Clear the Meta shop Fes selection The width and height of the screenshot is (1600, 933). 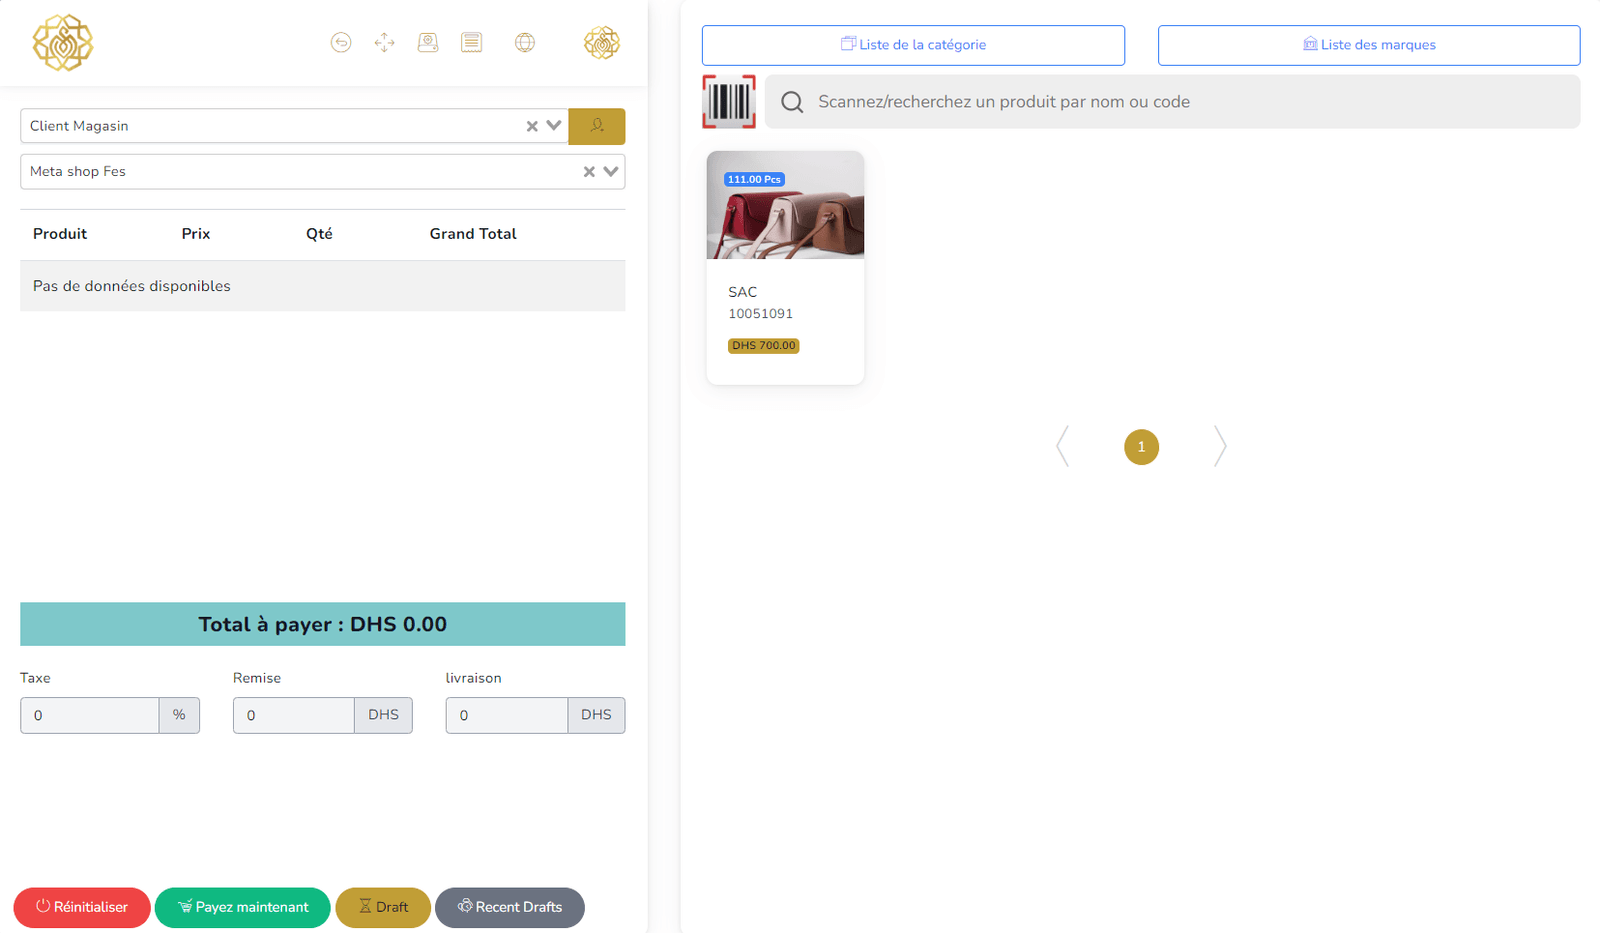click(589, 172)
